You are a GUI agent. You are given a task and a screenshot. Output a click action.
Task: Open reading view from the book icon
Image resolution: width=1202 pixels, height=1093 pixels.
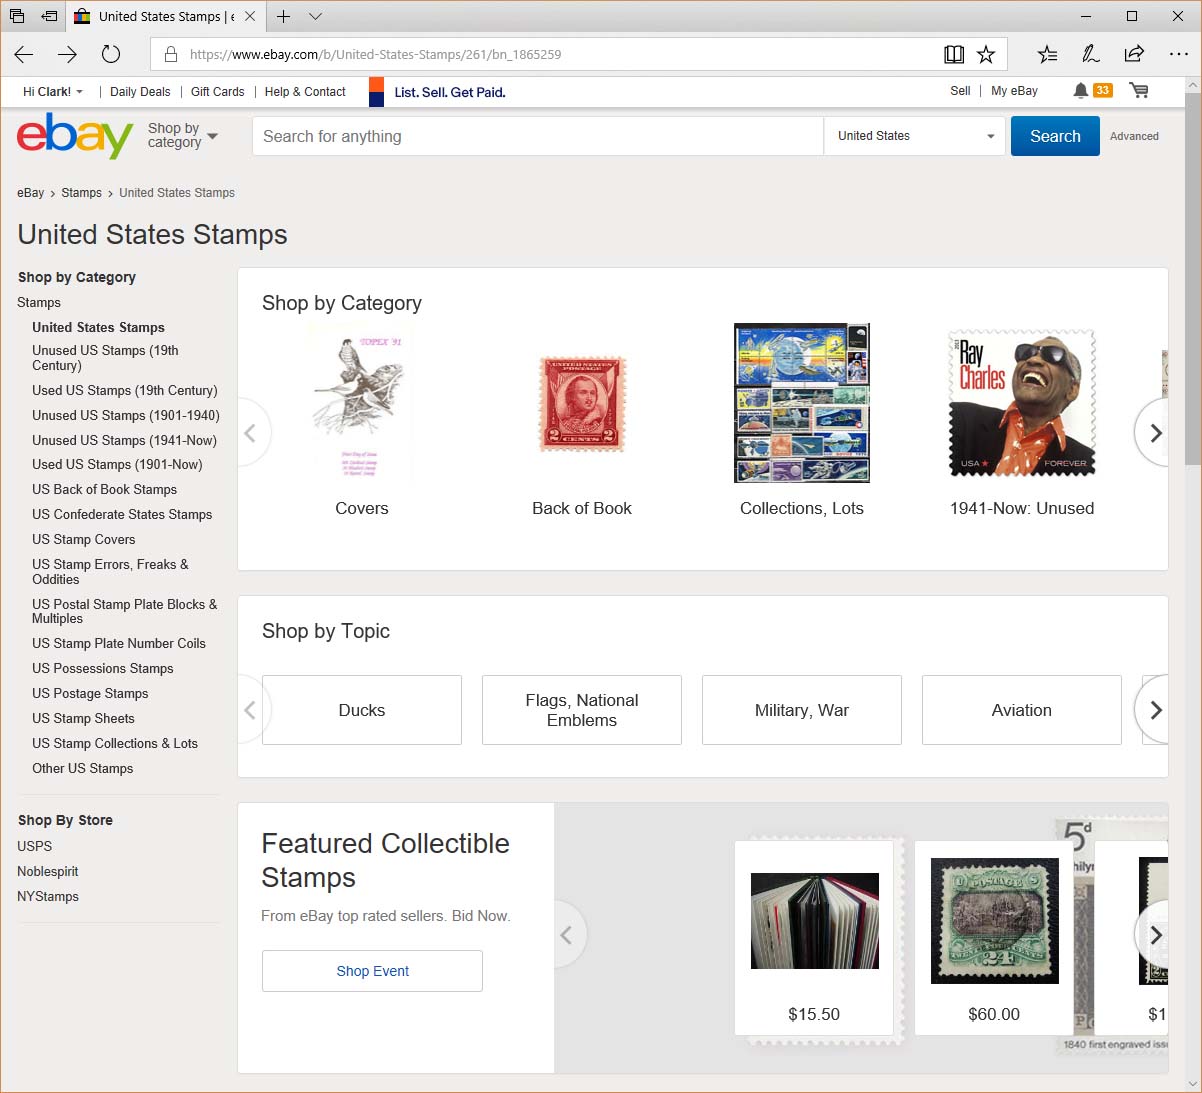tap(954, 54)
